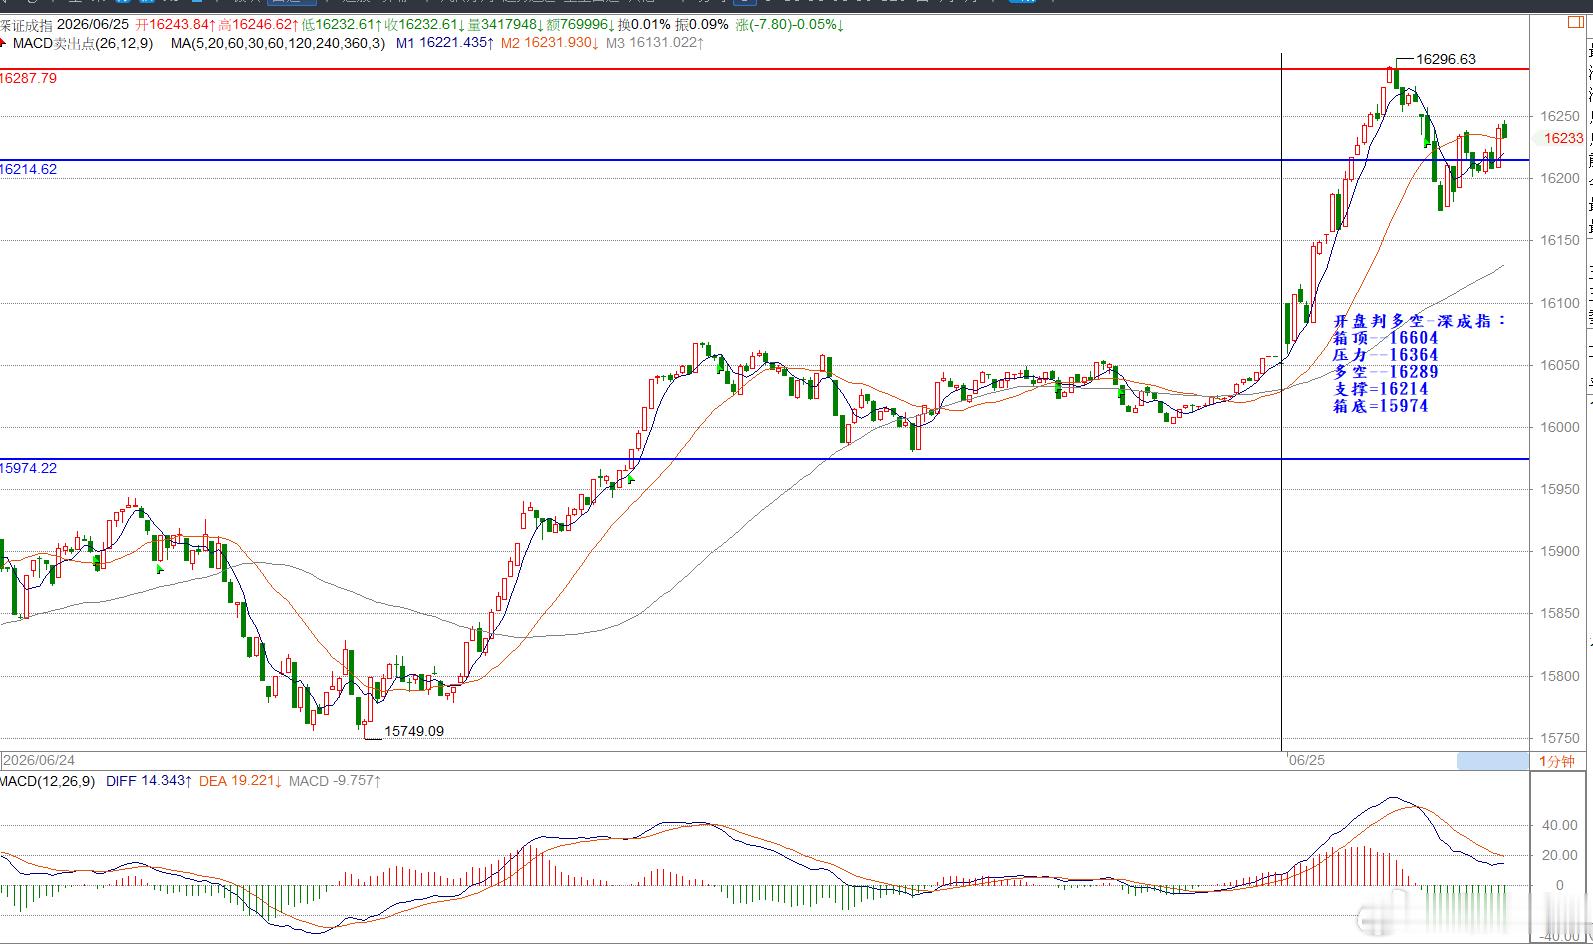Click the high marker 16296.63
1593x952 pixels.
point(1446,59)
